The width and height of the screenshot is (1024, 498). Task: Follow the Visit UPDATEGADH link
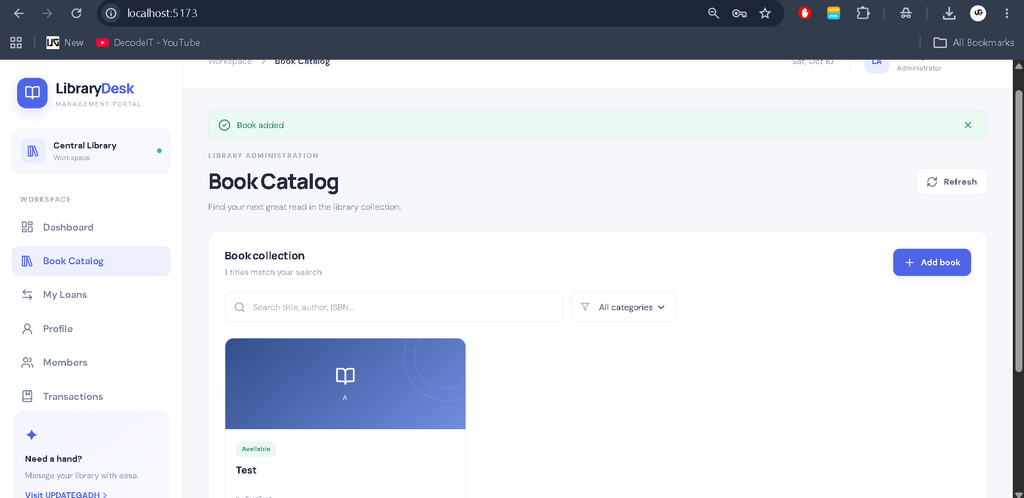pos(66,494)
